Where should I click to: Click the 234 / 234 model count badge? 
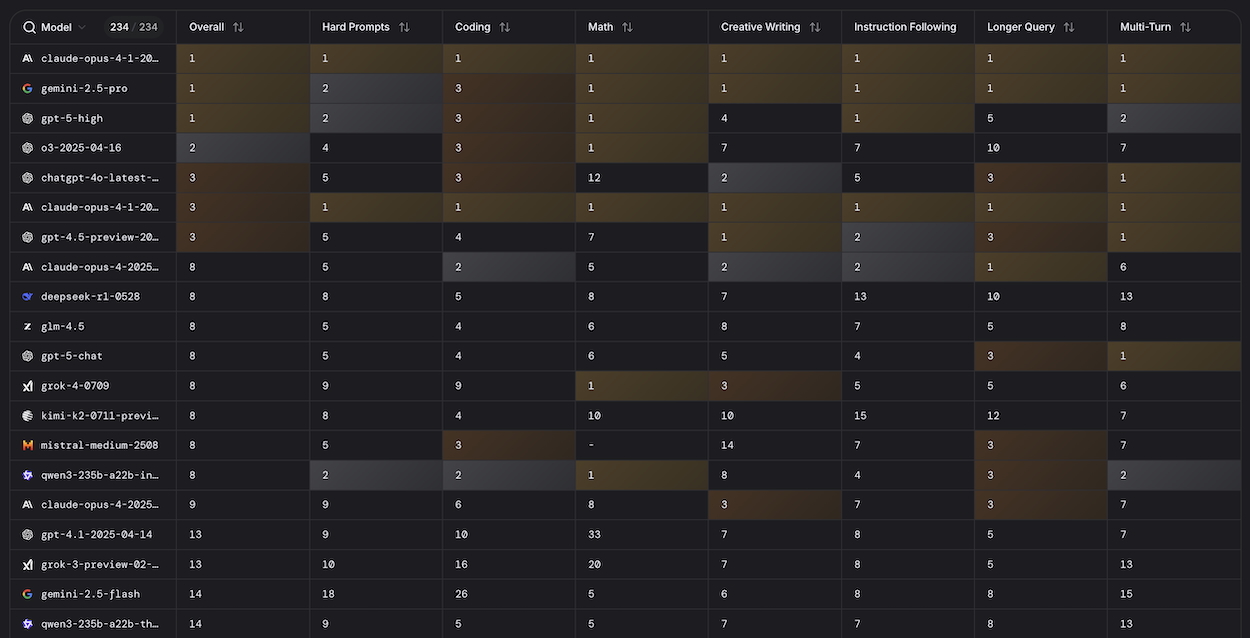133,28
